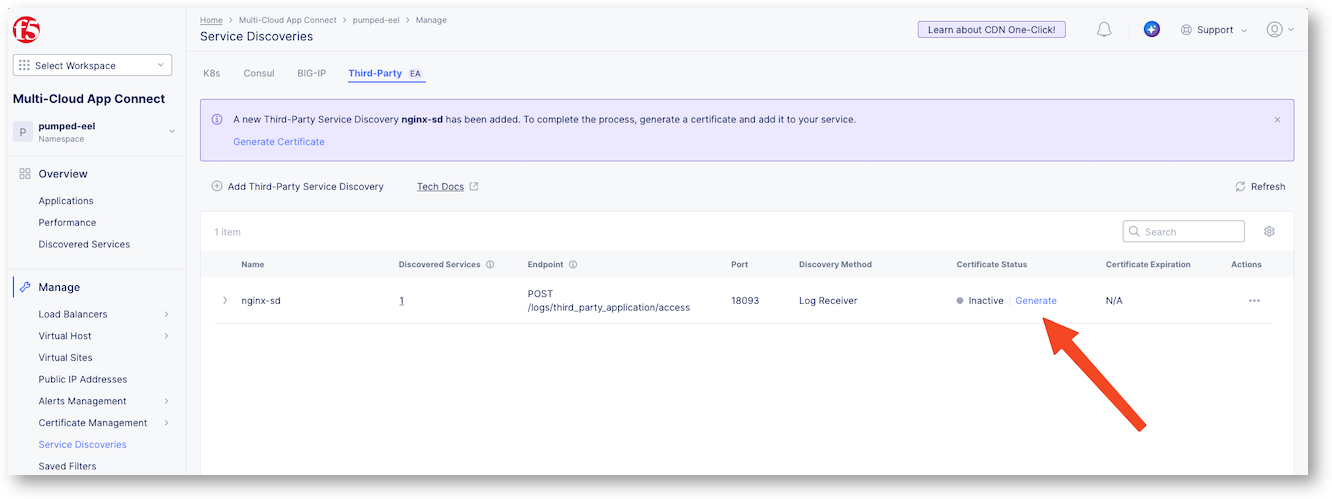
Task: Click Learn about CDN One-Click! button
Action: (x=992, y=30)
